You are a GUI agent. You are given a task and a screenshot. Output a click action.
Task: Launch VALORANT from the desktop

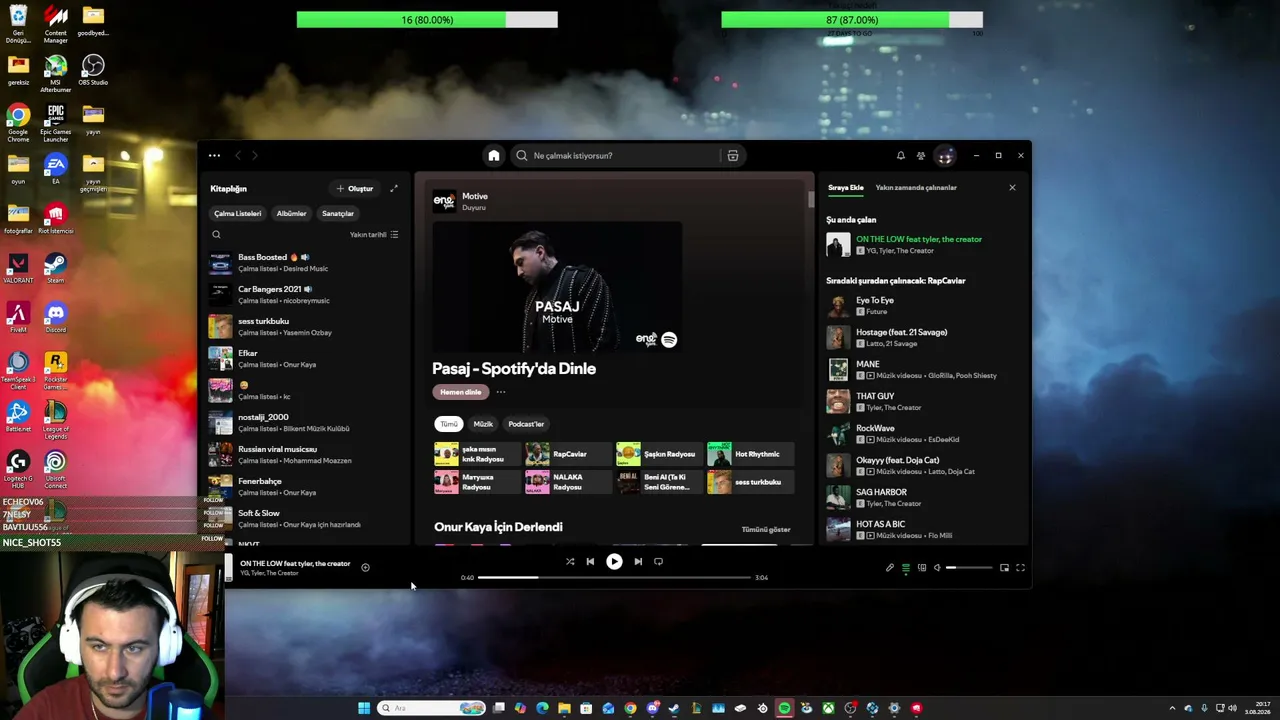[x=18, y=269]
